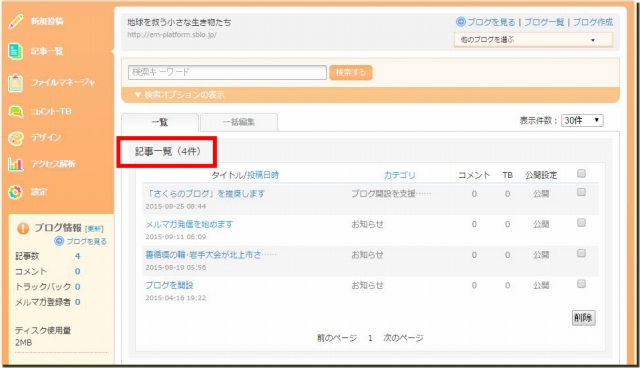Open the 他のブログを選ぶ dropdown

click(533, 40)
